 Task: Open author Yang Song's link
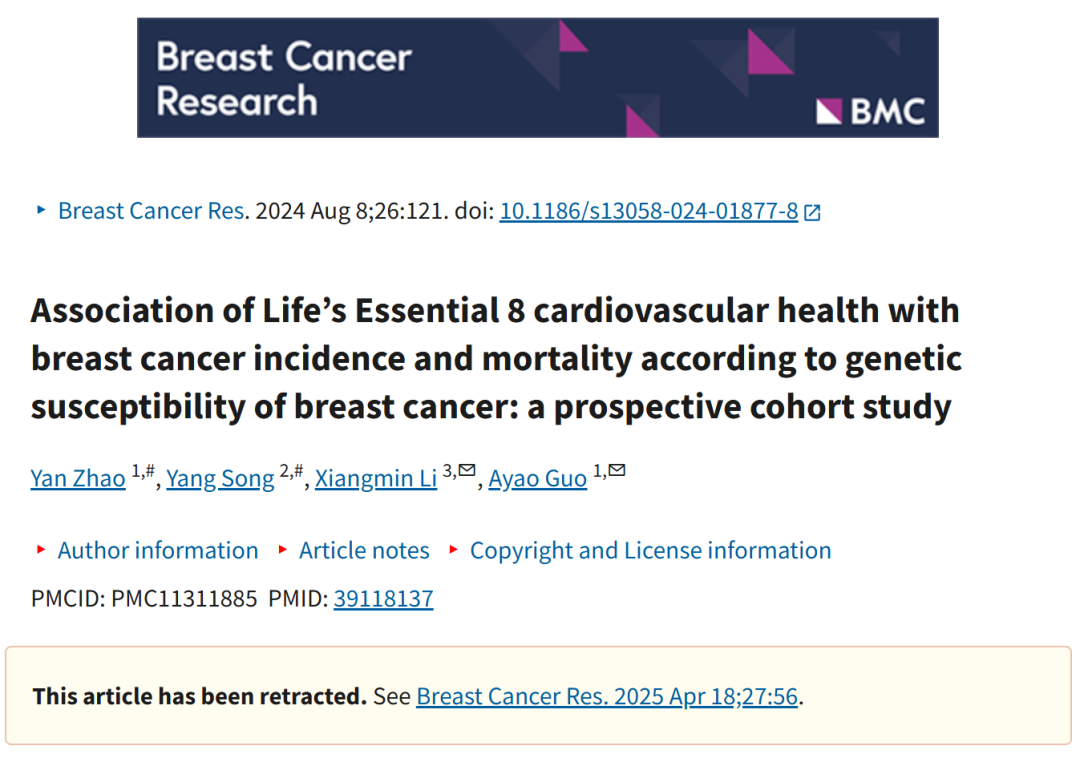coord(220,477)
